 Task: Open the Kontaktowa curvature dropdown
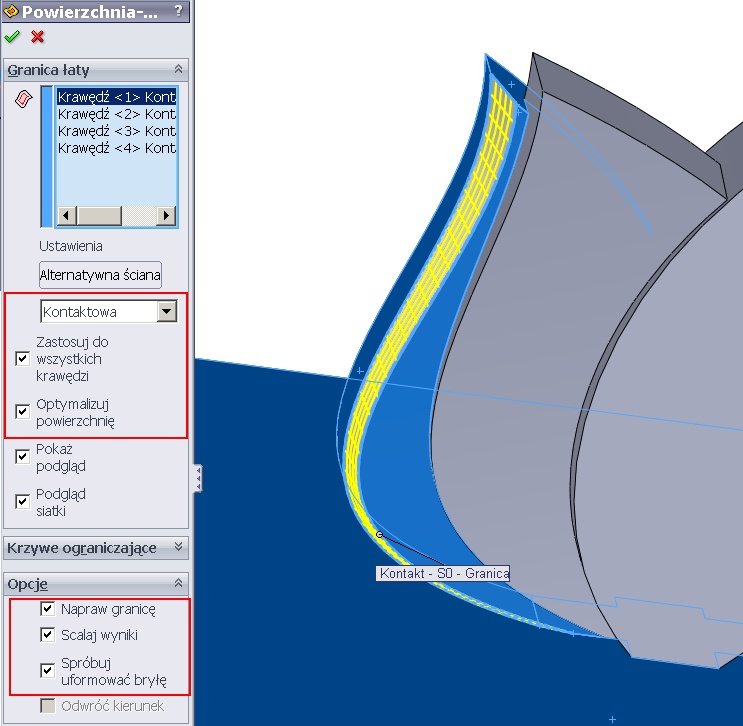coord(167,311)
